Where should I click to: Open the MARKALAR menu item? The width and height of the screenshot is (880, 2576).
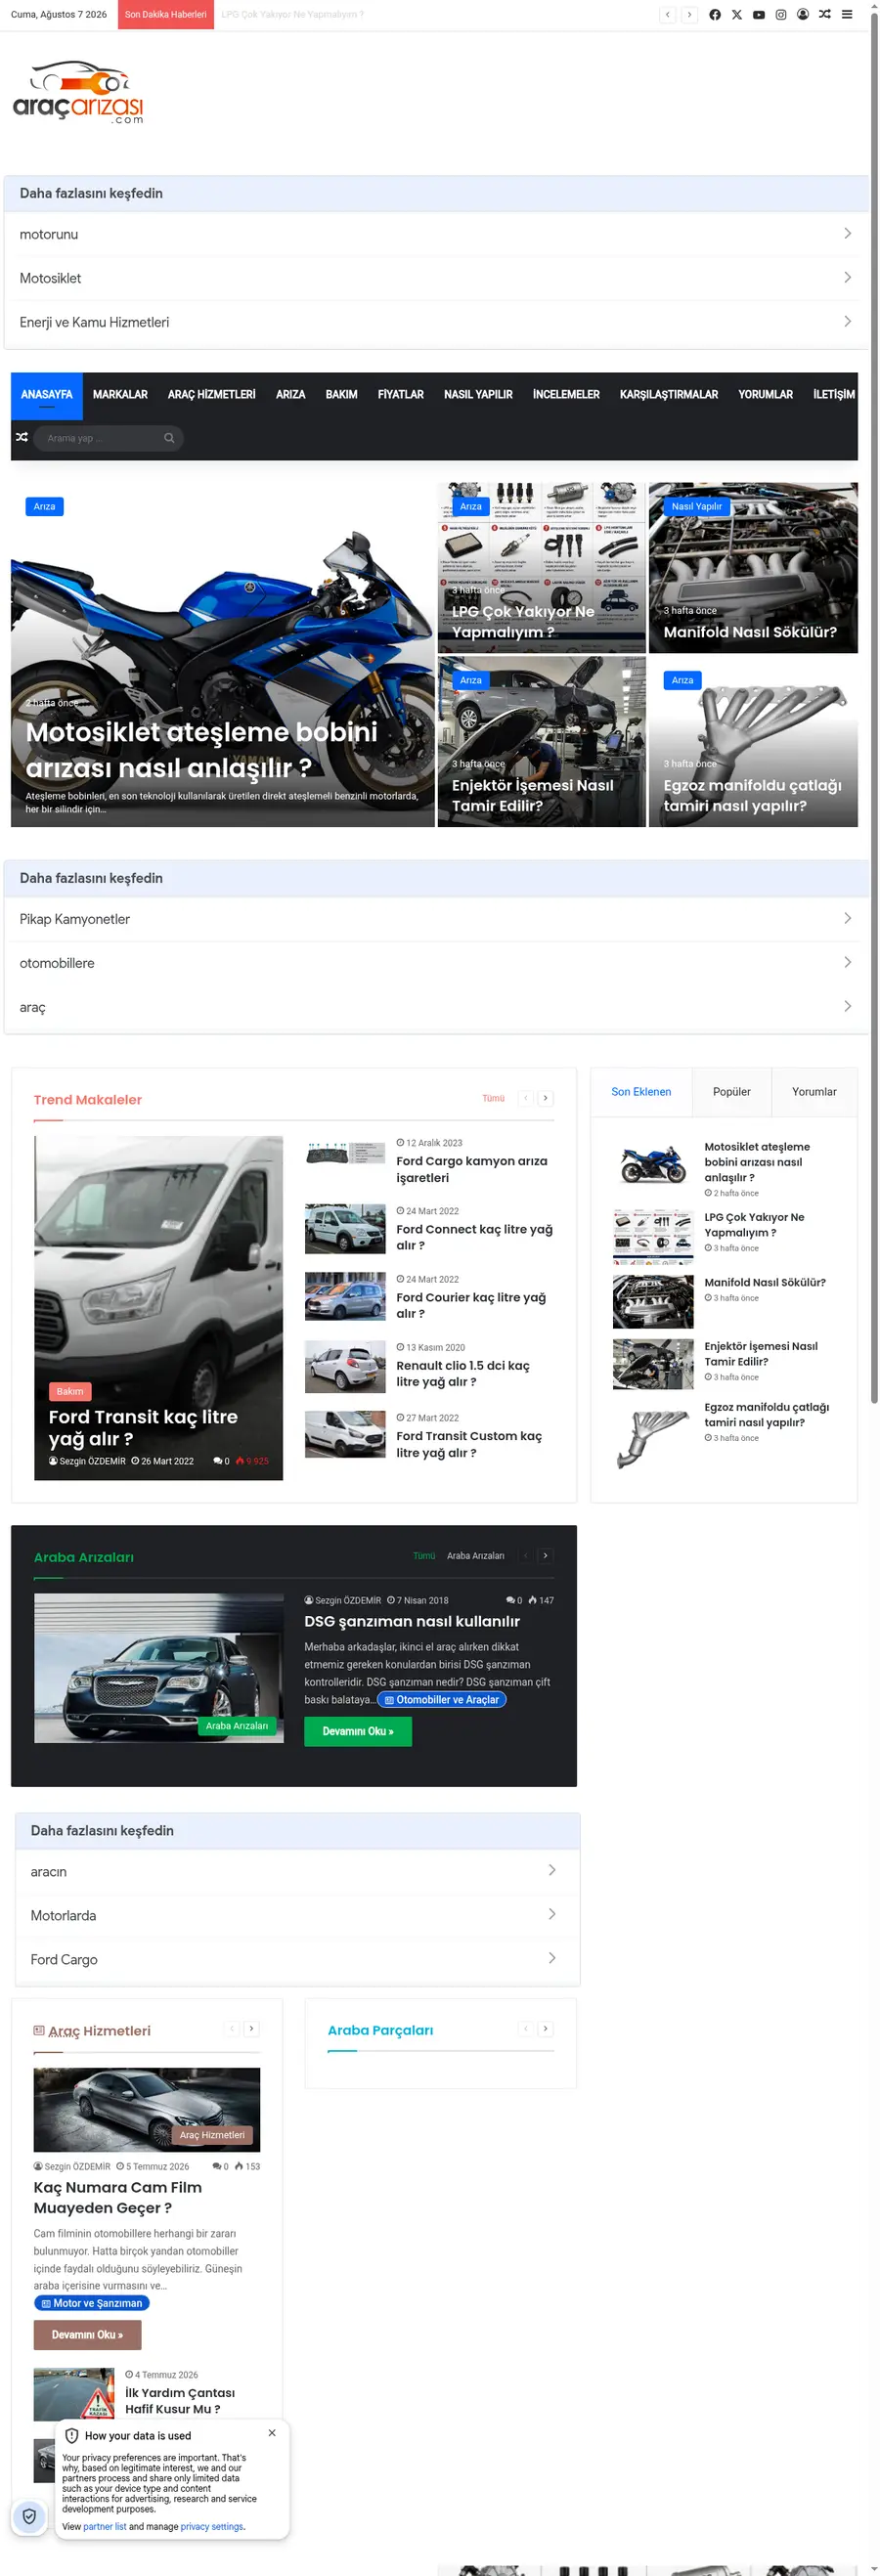[120, 395]
